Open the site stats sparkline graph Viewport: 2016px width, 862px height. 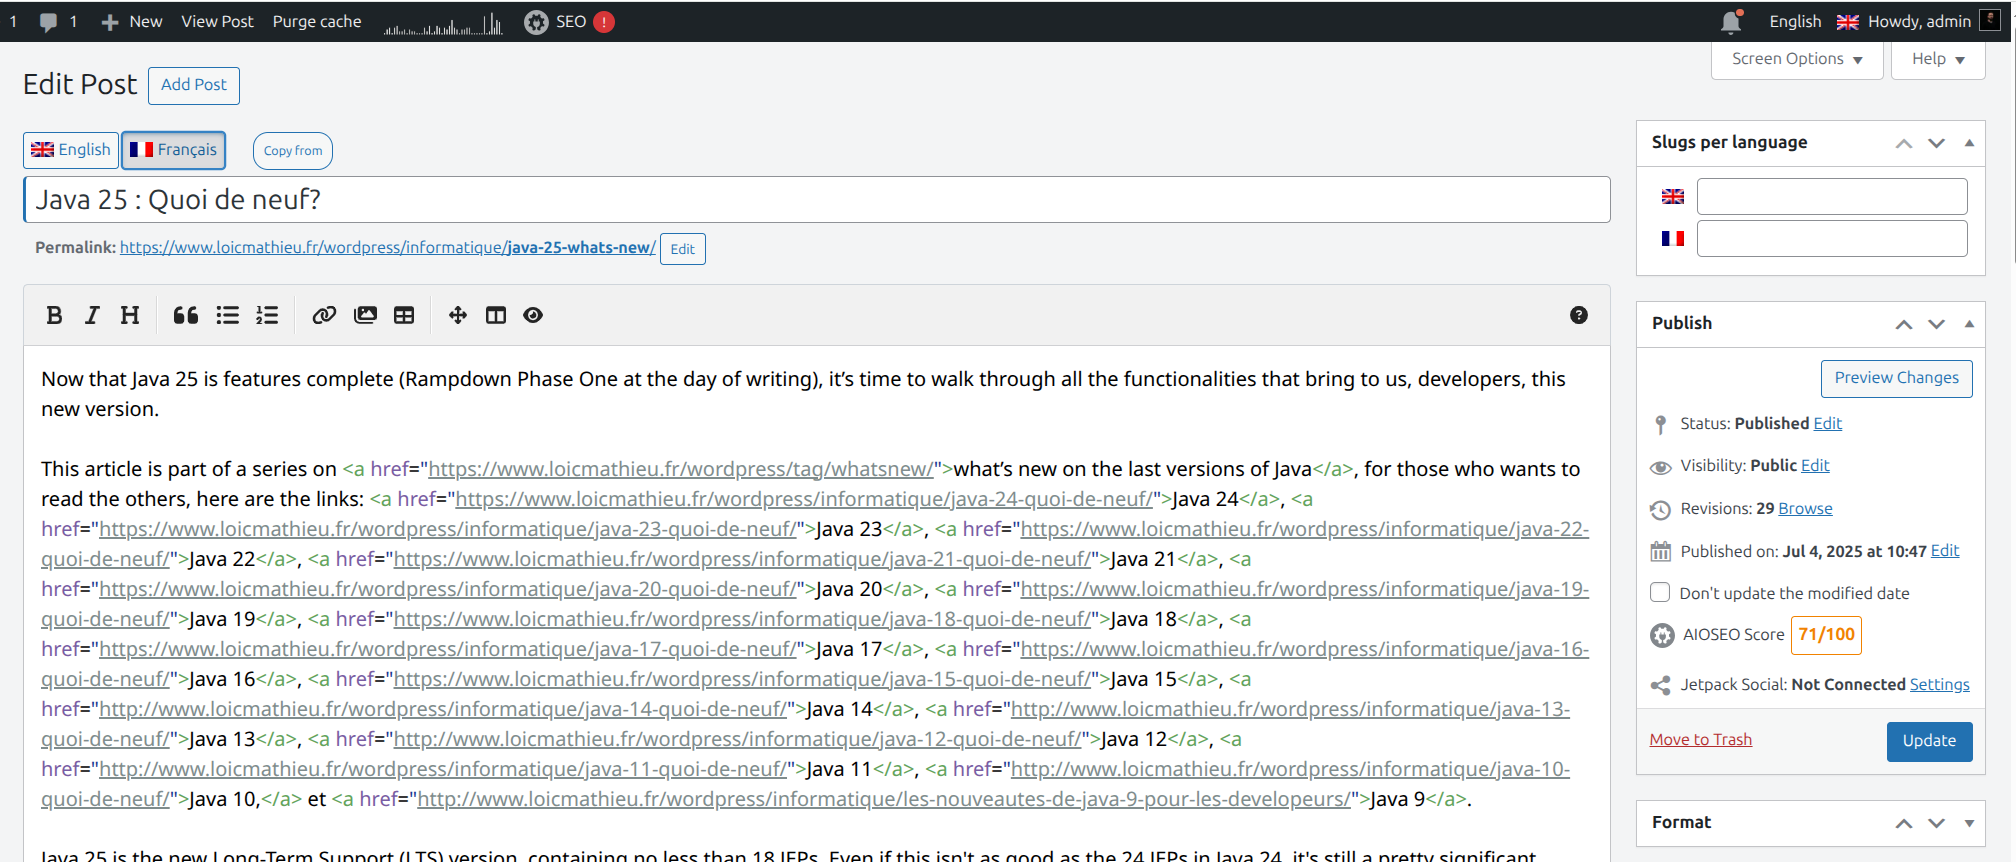(442, 23)
